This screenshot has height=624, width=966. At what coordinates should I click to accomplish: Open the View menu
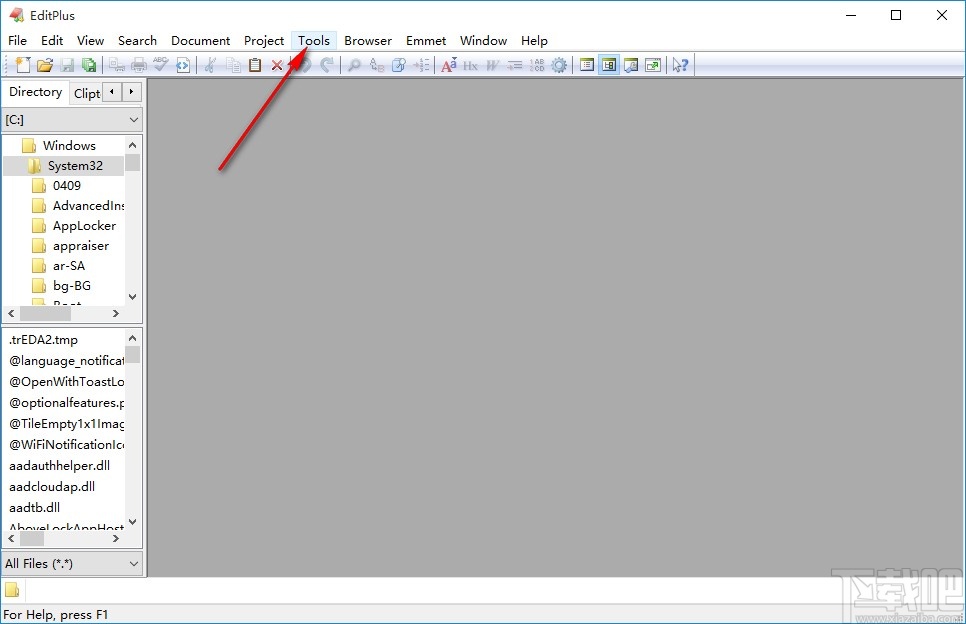tap(90, 41)
